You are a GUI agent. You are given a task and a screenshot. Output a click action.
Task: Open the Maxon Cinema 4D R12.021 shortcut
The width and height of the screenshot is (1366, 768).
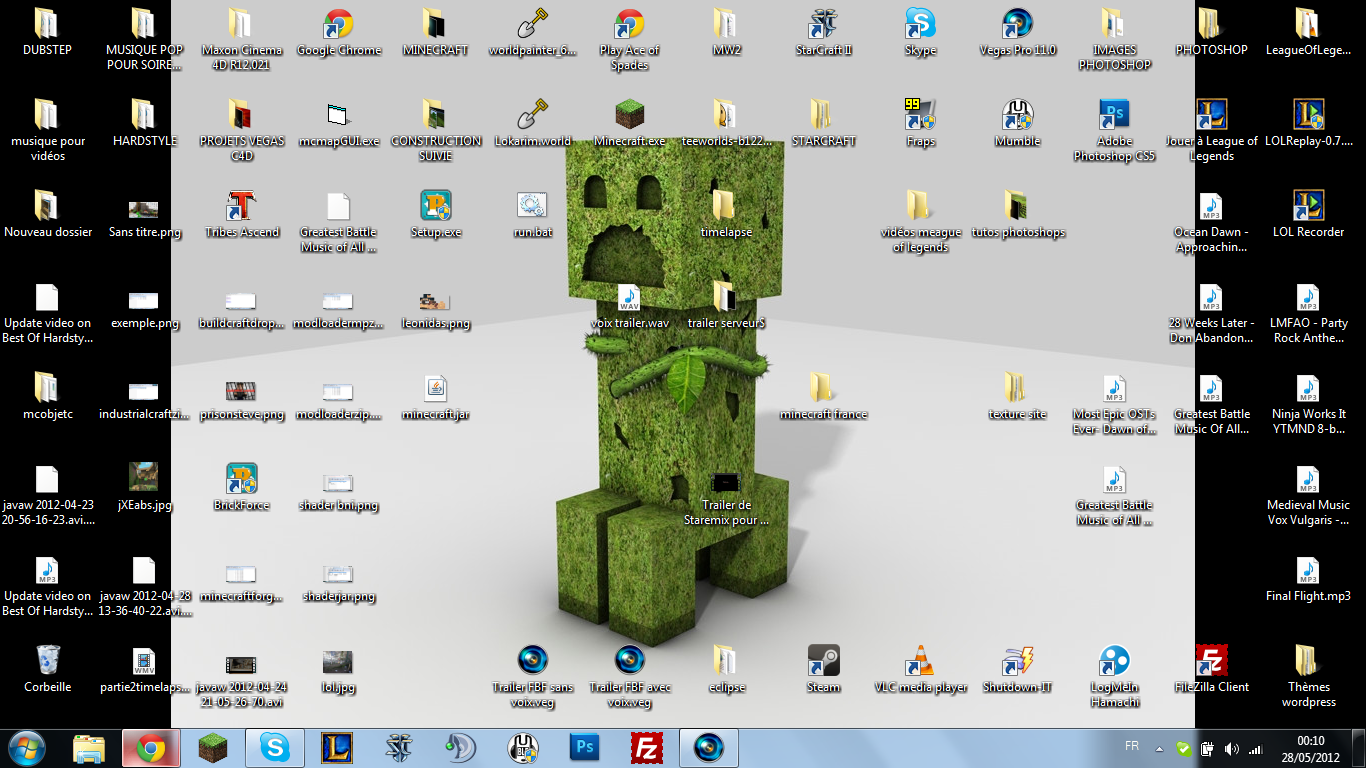(x=241, y=40)
